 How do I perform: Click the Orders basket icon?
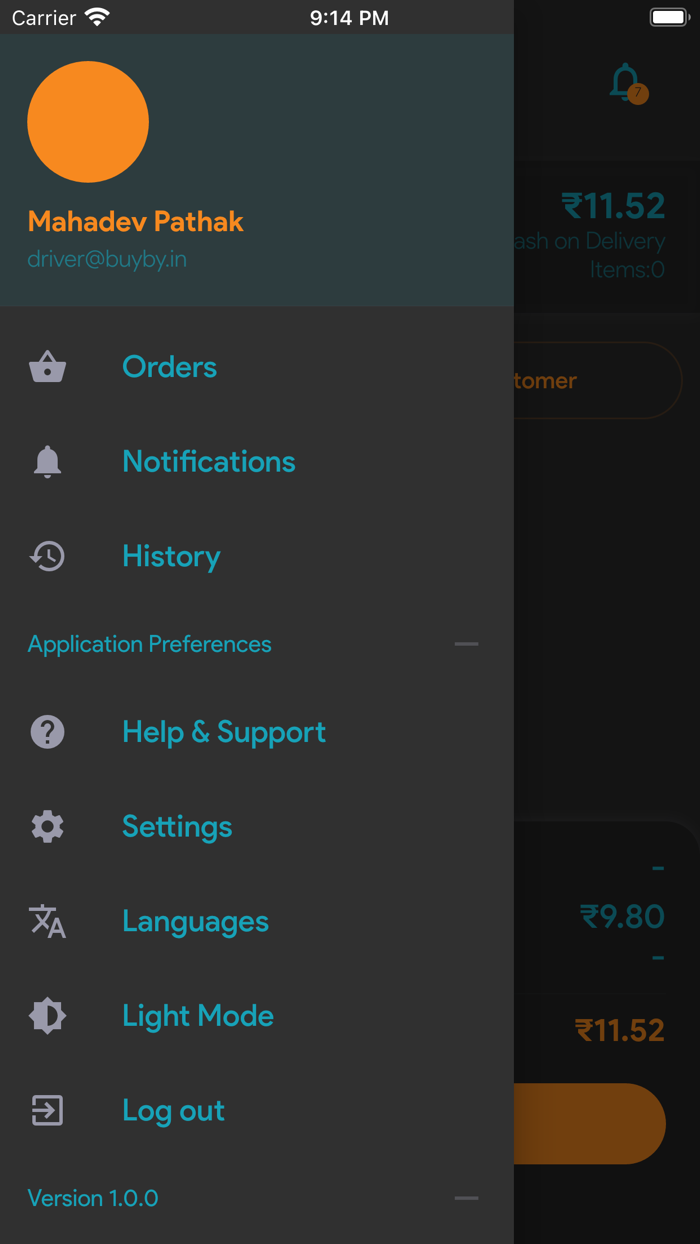point(47,367)
